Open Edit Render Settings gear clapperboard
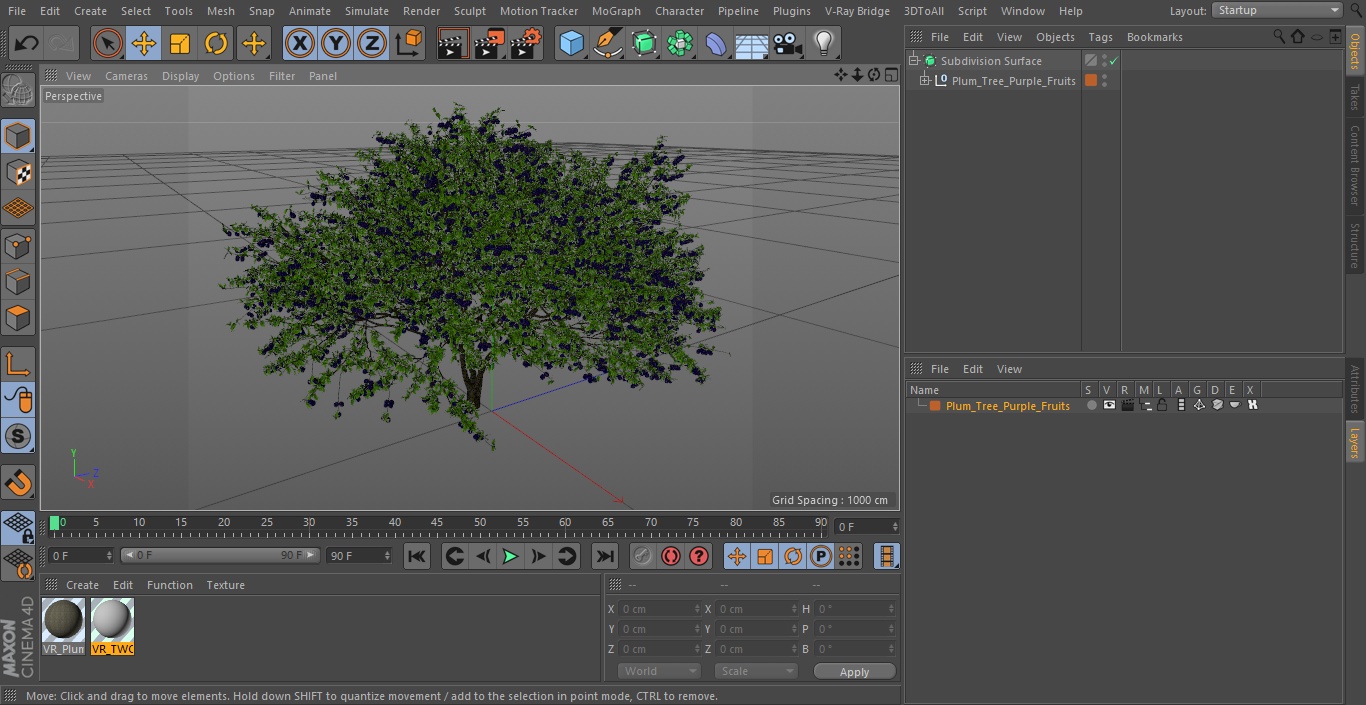Viewport: 1366px width, 705px height. [525, 43]
